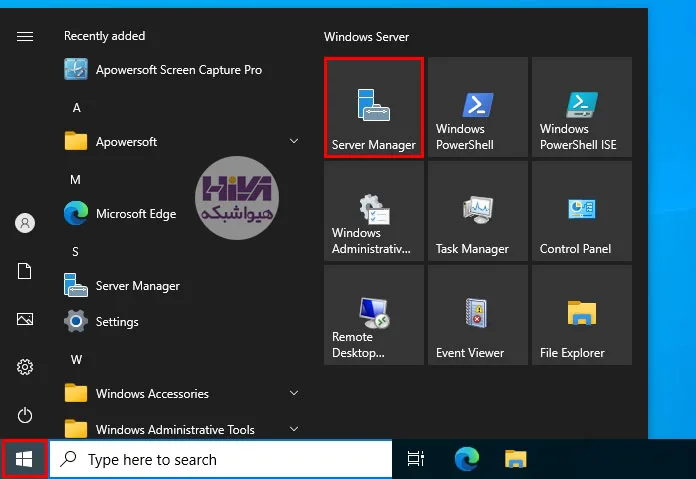Screen dimensions: 696x479
Task: Click the Power button in sidebar
Action: (x=25, y=415)
